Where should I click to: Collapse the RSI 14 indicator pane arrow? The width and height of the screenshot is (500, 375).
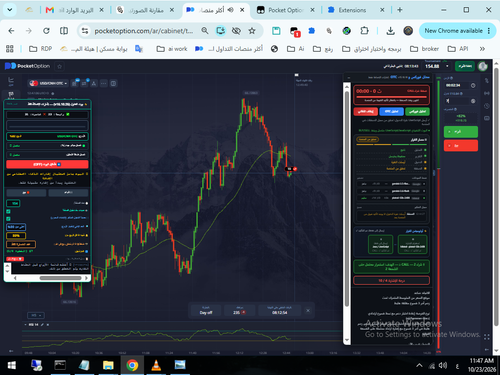pos(26,325)
